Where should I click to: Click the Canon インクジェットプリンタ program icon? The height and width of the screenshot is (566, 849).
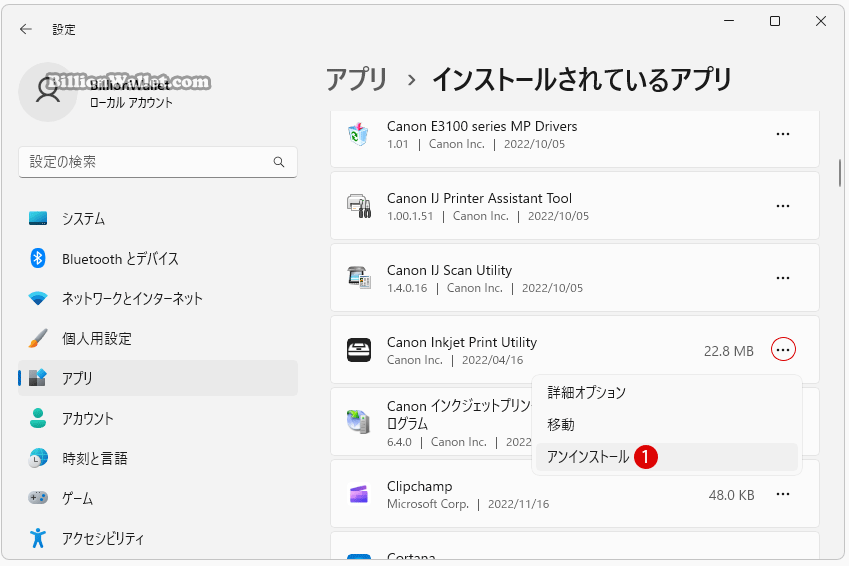[358, 421]
